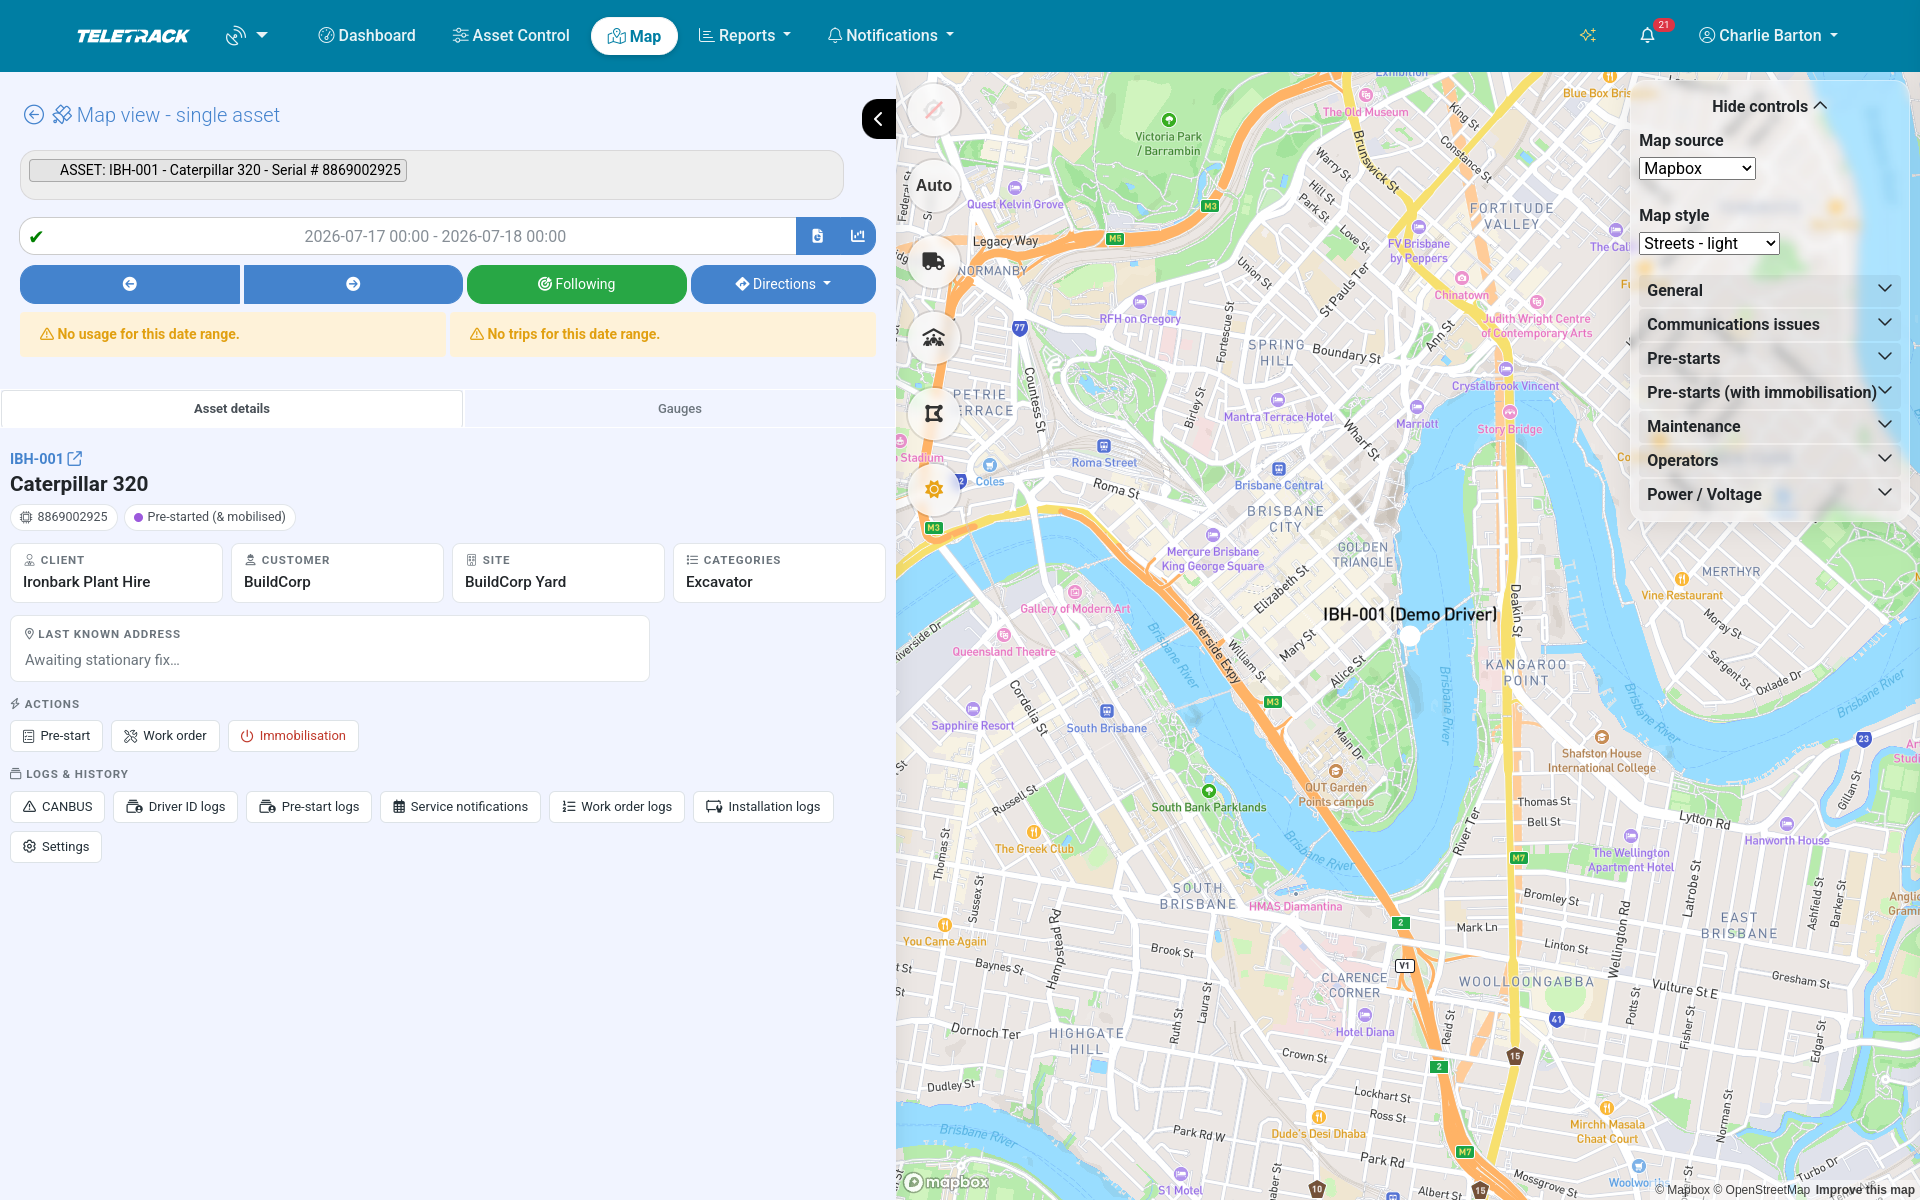Viewport: 1920px width, 1200px height.
Task: Open CANBUS logs
Action: pyautogui.click(x=58, y=807)
